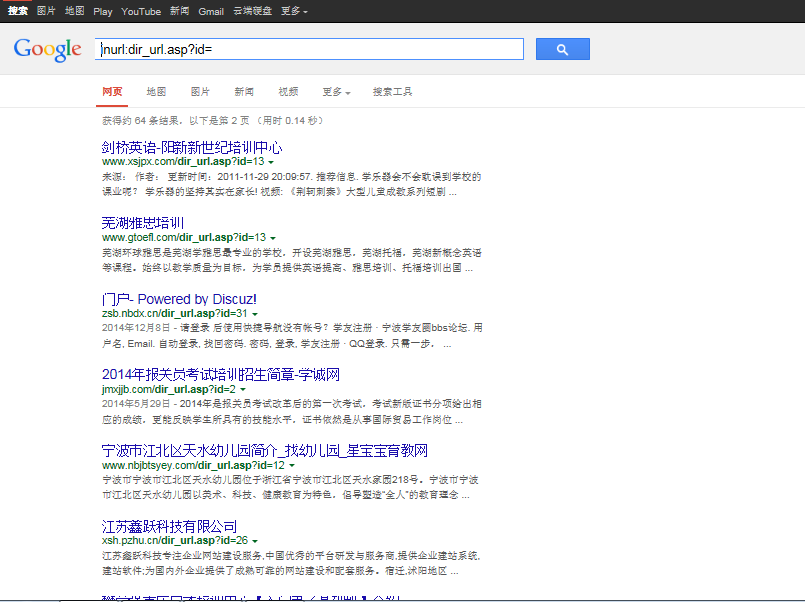The width and height of the screenshot is (805, 602).
Task: Click URL text xsh.pzhu.cn/dir_url.asp?id=26
Action: [175, 540]
